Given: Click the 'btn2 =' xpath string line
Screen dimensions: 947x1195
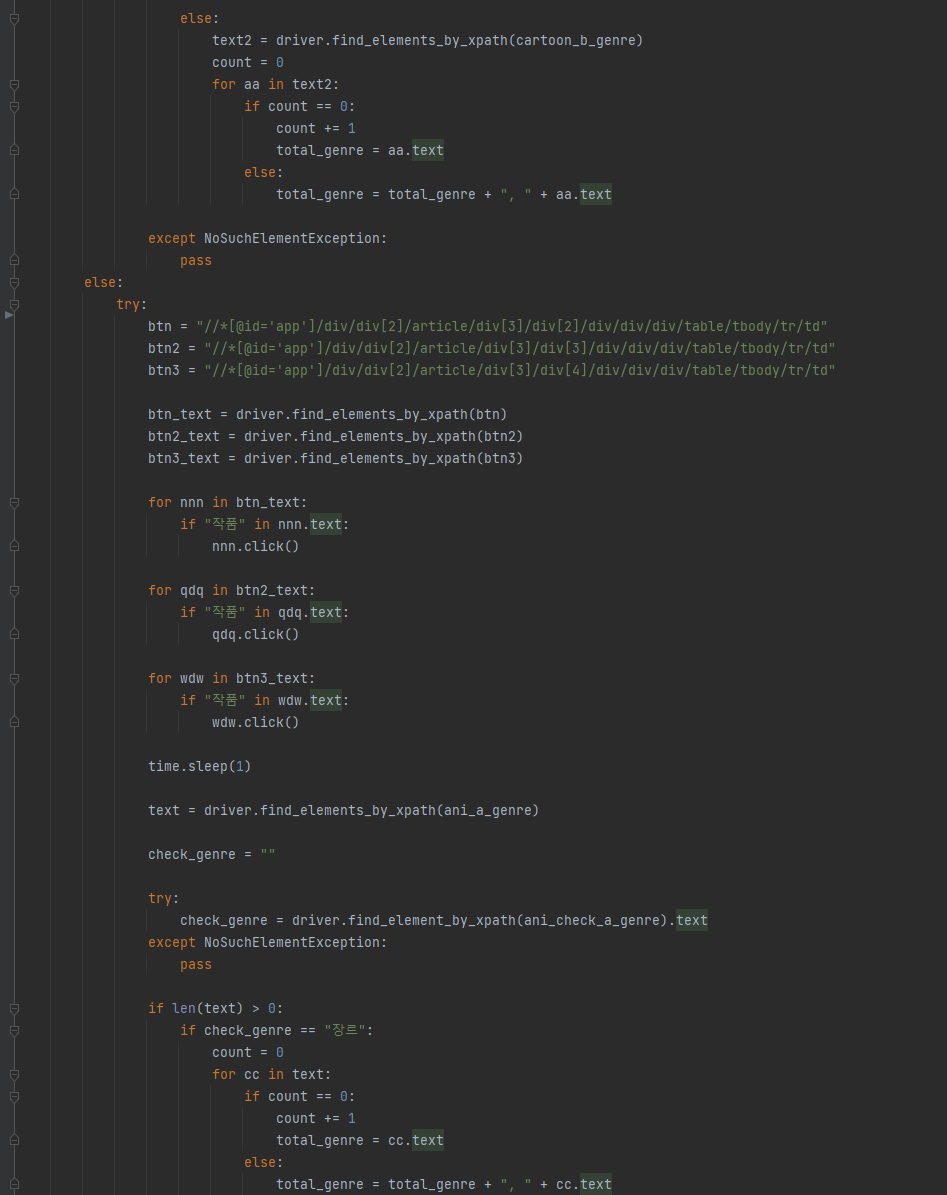Looking at the screenshot, I should (491, 348).
